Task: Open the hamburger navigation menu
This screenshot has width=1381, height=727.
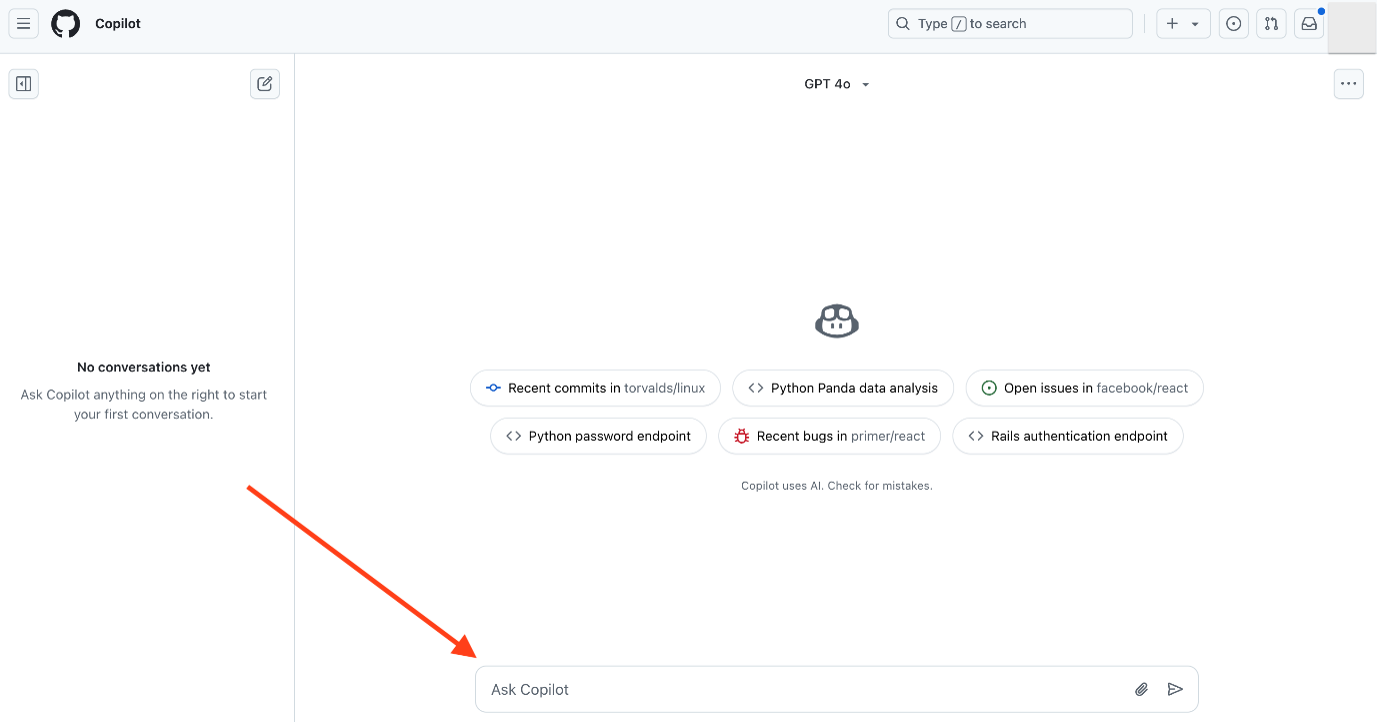Action: pos(24,24)
